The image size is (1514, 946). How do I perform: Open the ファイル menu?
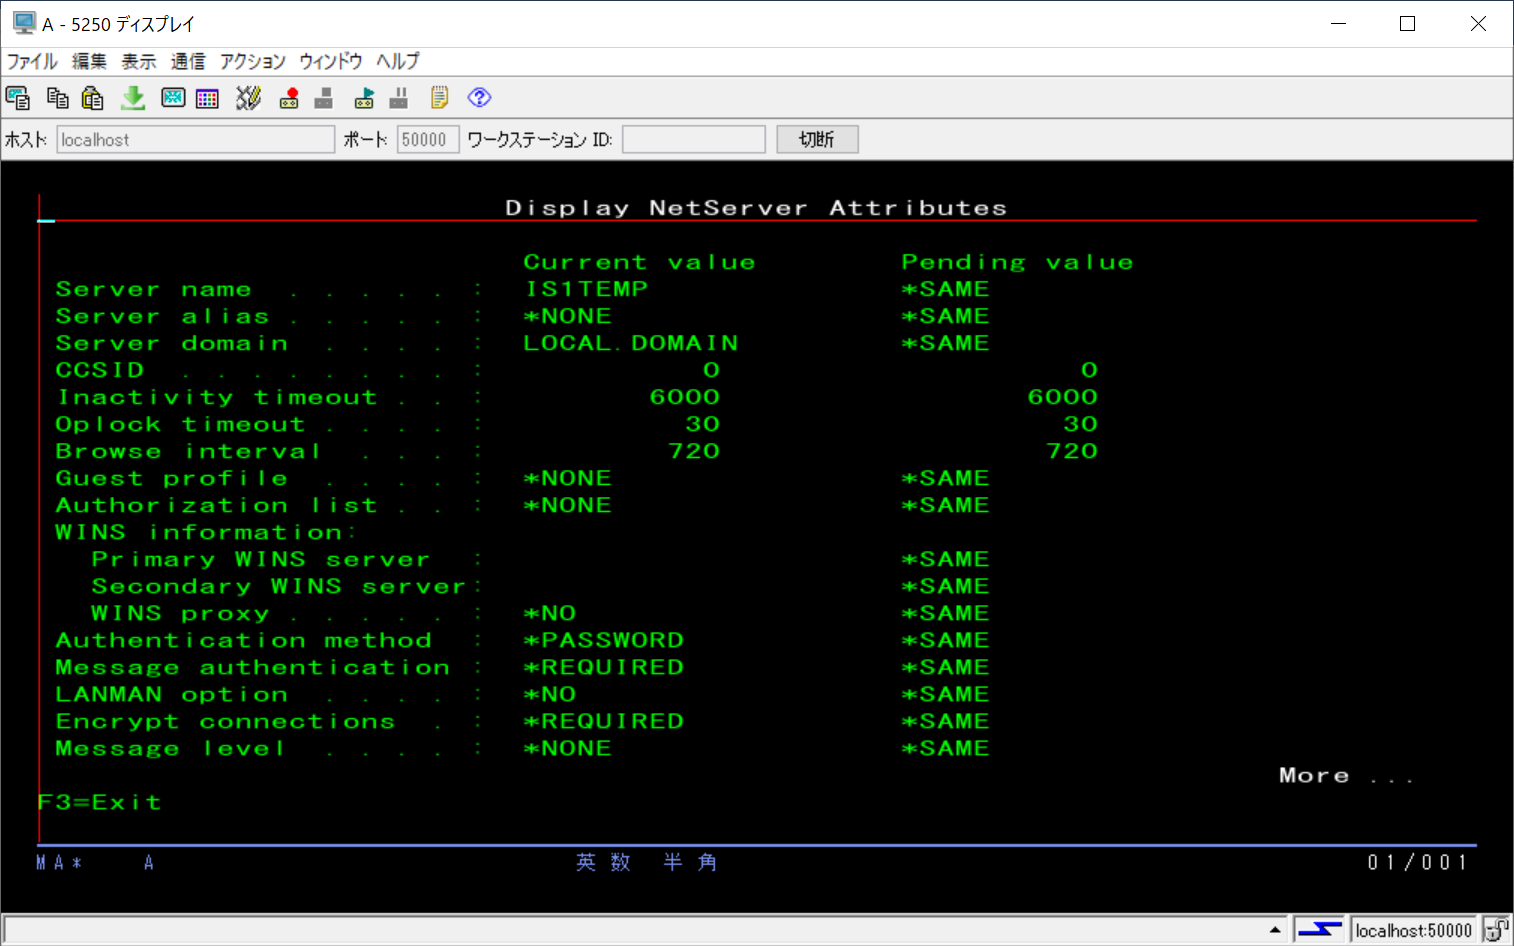32,61
